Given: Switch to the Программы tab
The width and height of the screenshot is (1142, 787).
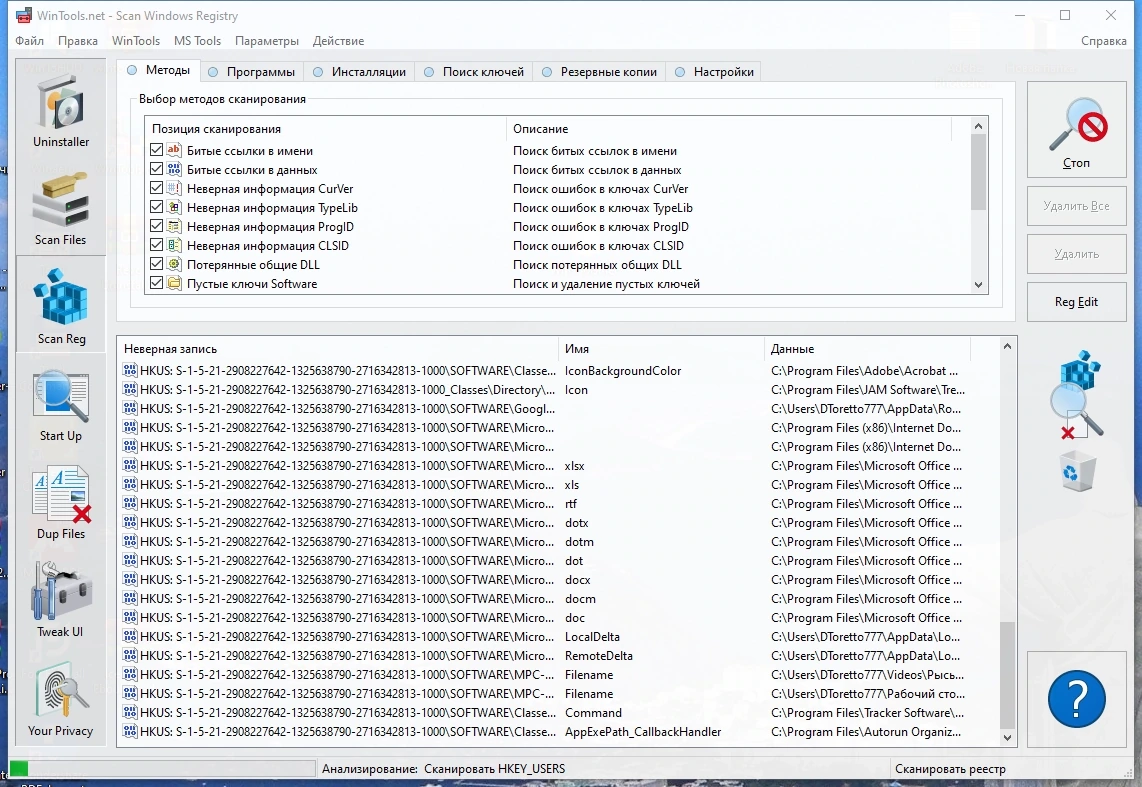Looking at the screenshot, I should pyautogui.click(x=251, y=71).
